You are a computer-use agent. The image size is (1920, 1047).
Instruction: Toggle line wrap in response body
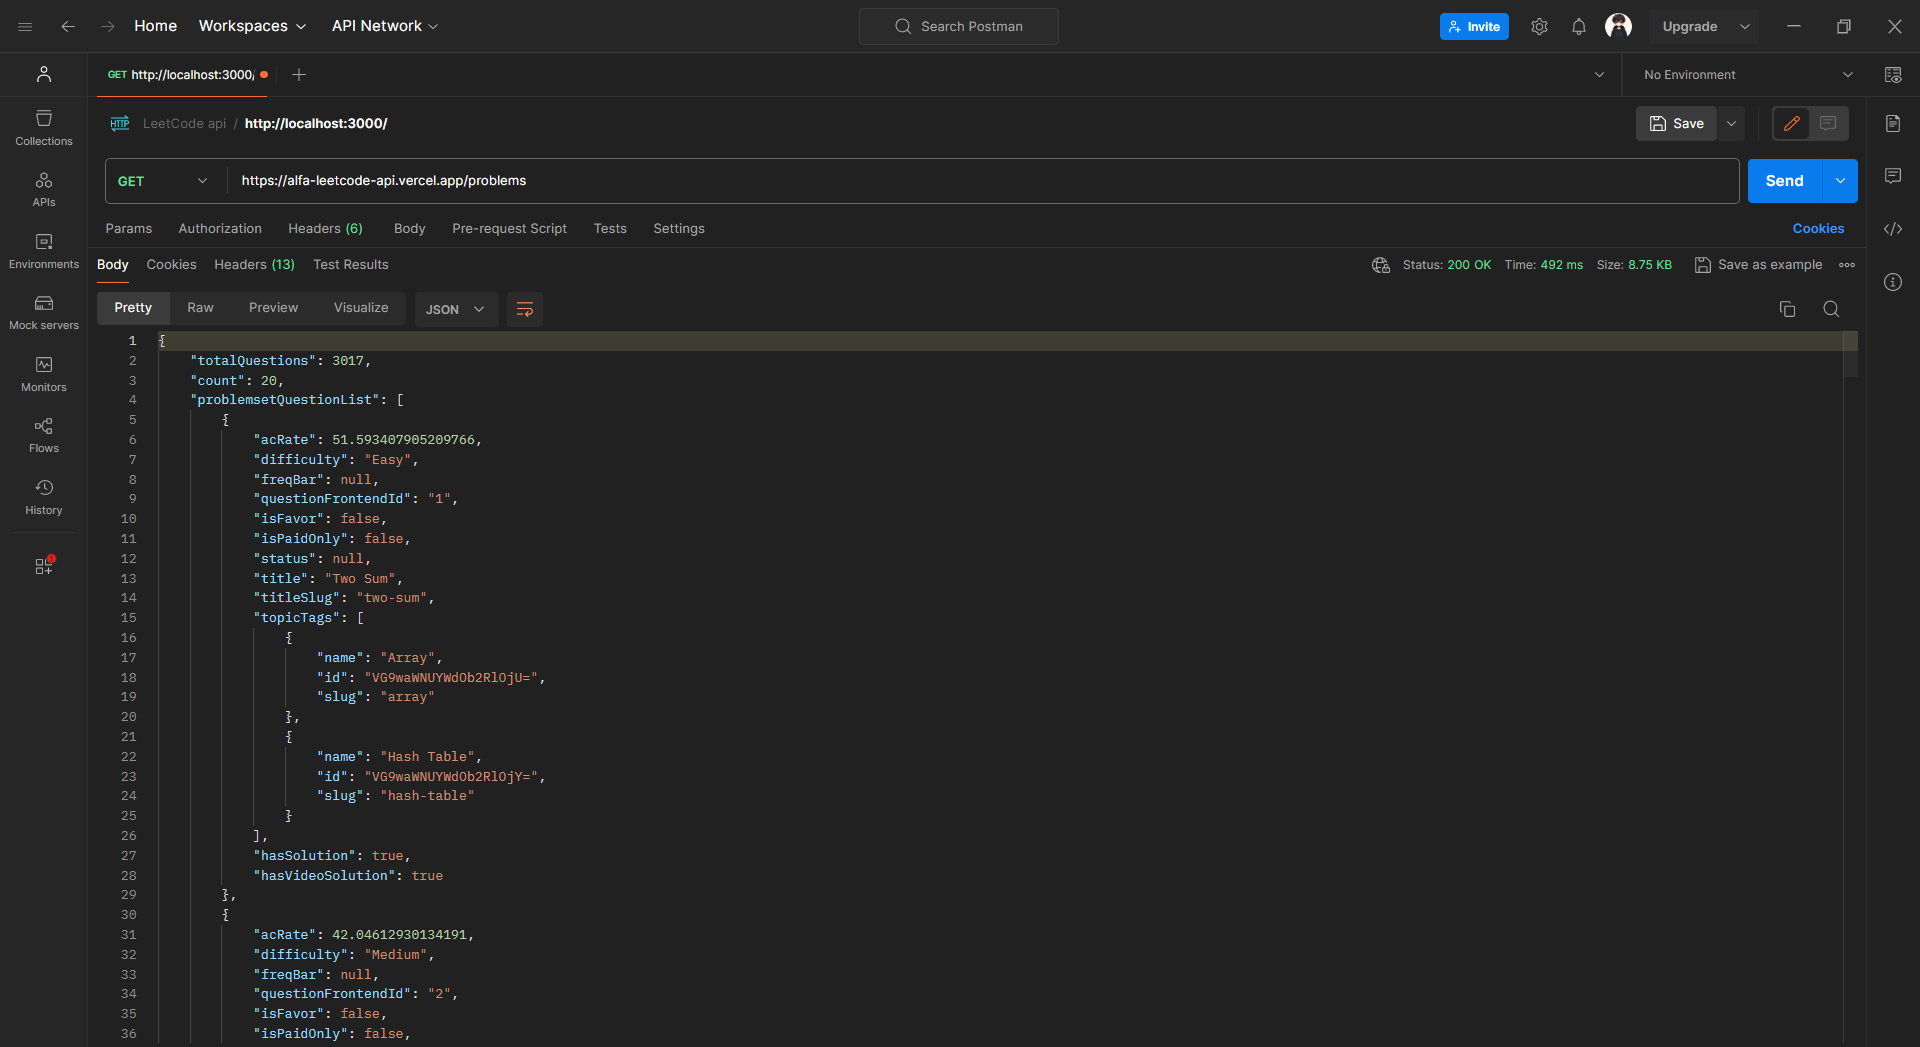pos(524,309)
